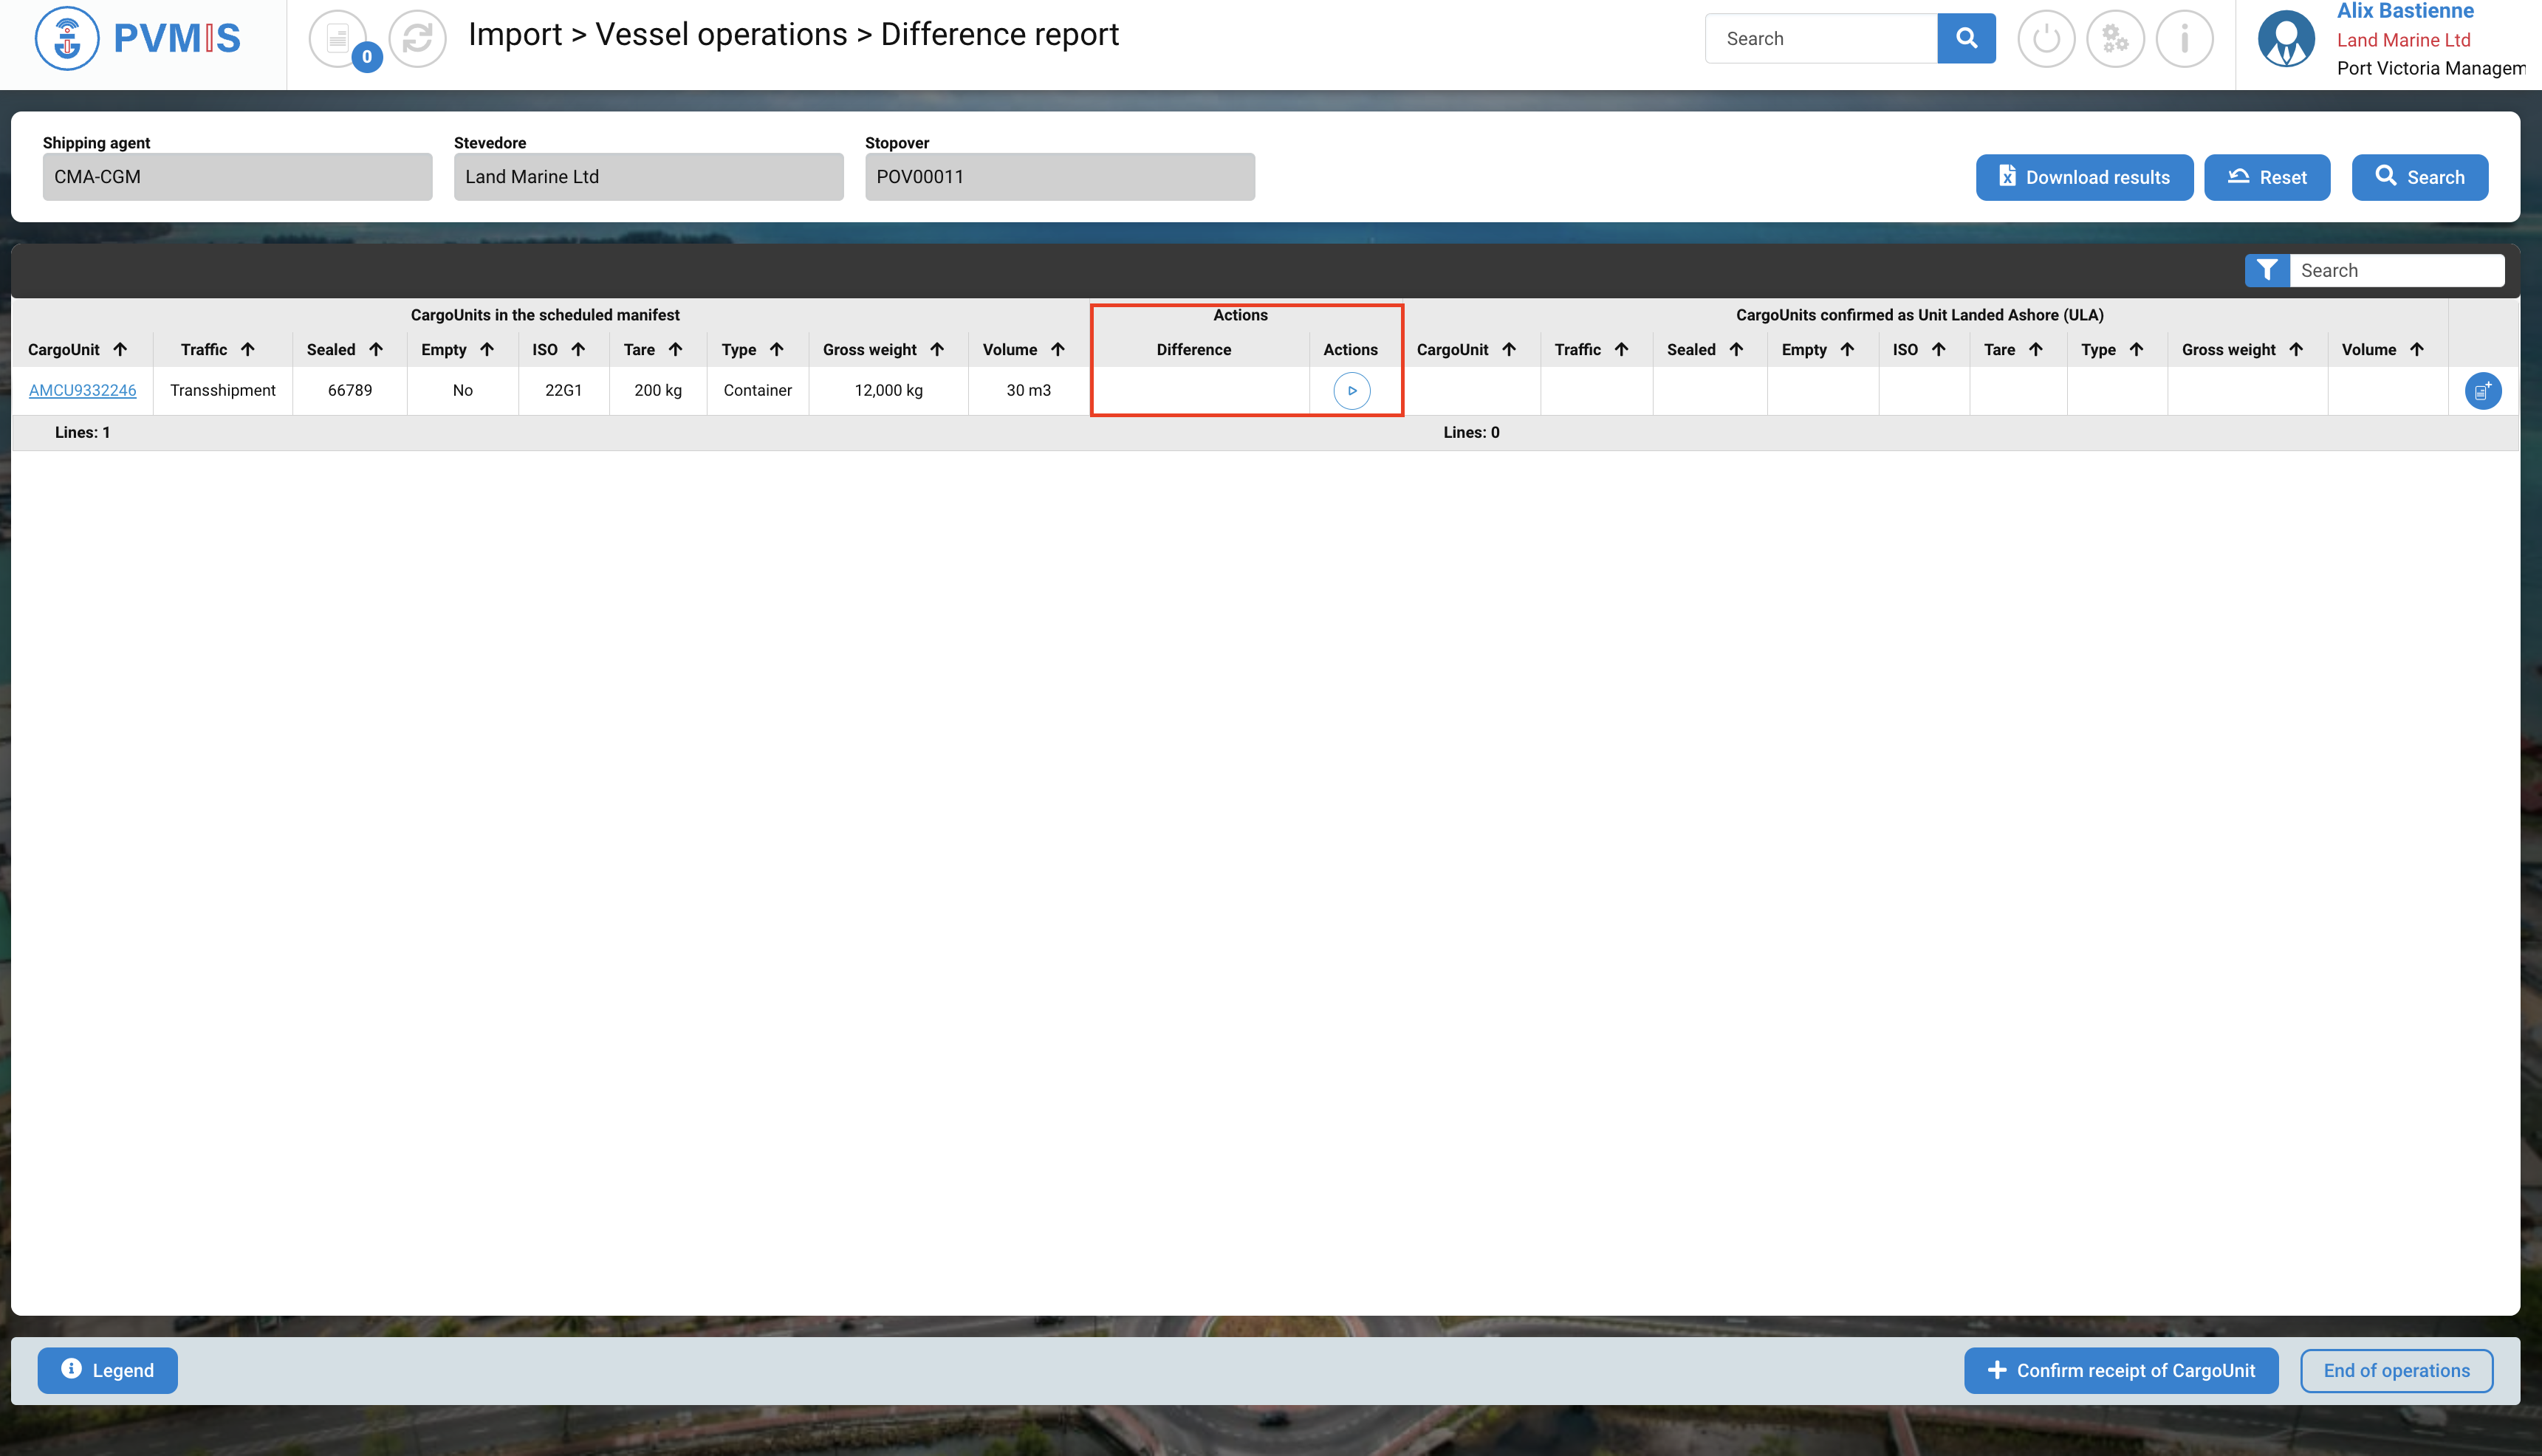Screen dimensions: 2542x1456
Task: Open the settings gears icon
Action: click(2115, 39)
